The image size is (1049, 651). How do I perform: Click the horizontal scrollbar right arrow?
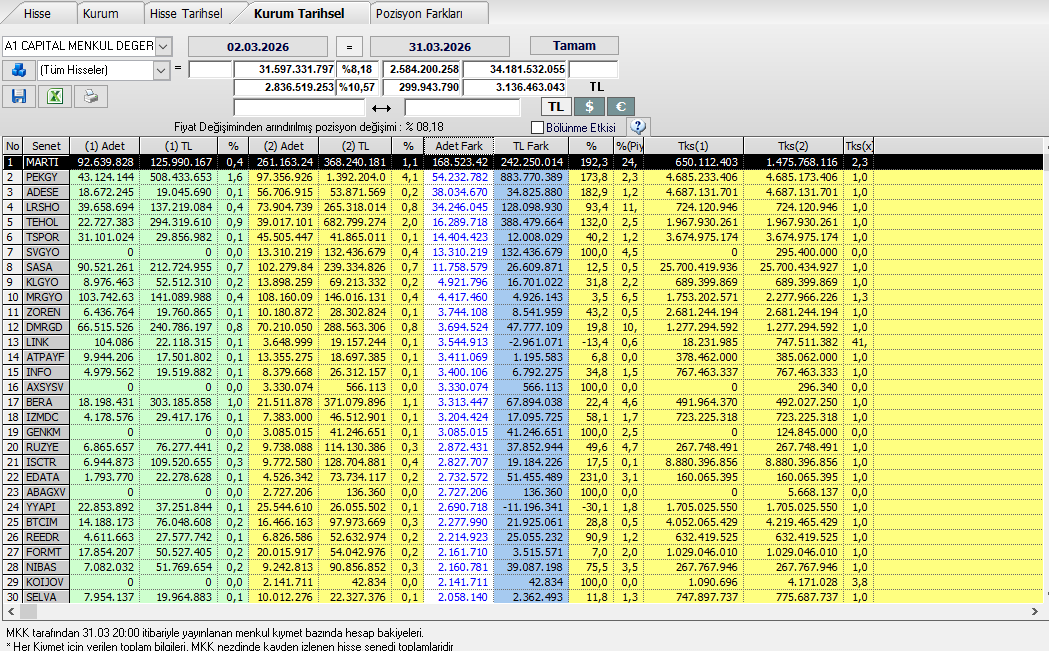[1034, 612]
